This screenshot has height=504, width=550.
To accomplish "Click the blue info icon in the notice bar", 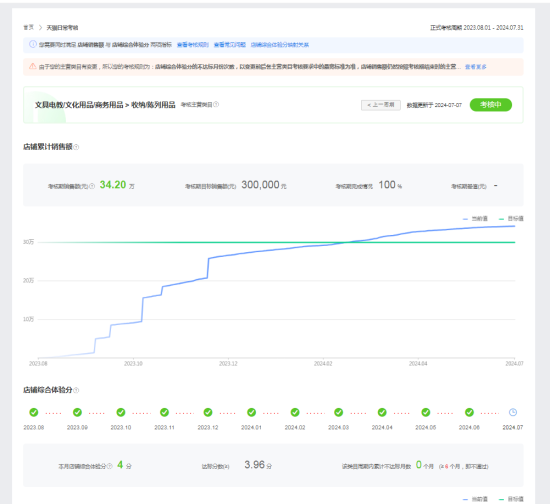I will pos(33,44).
